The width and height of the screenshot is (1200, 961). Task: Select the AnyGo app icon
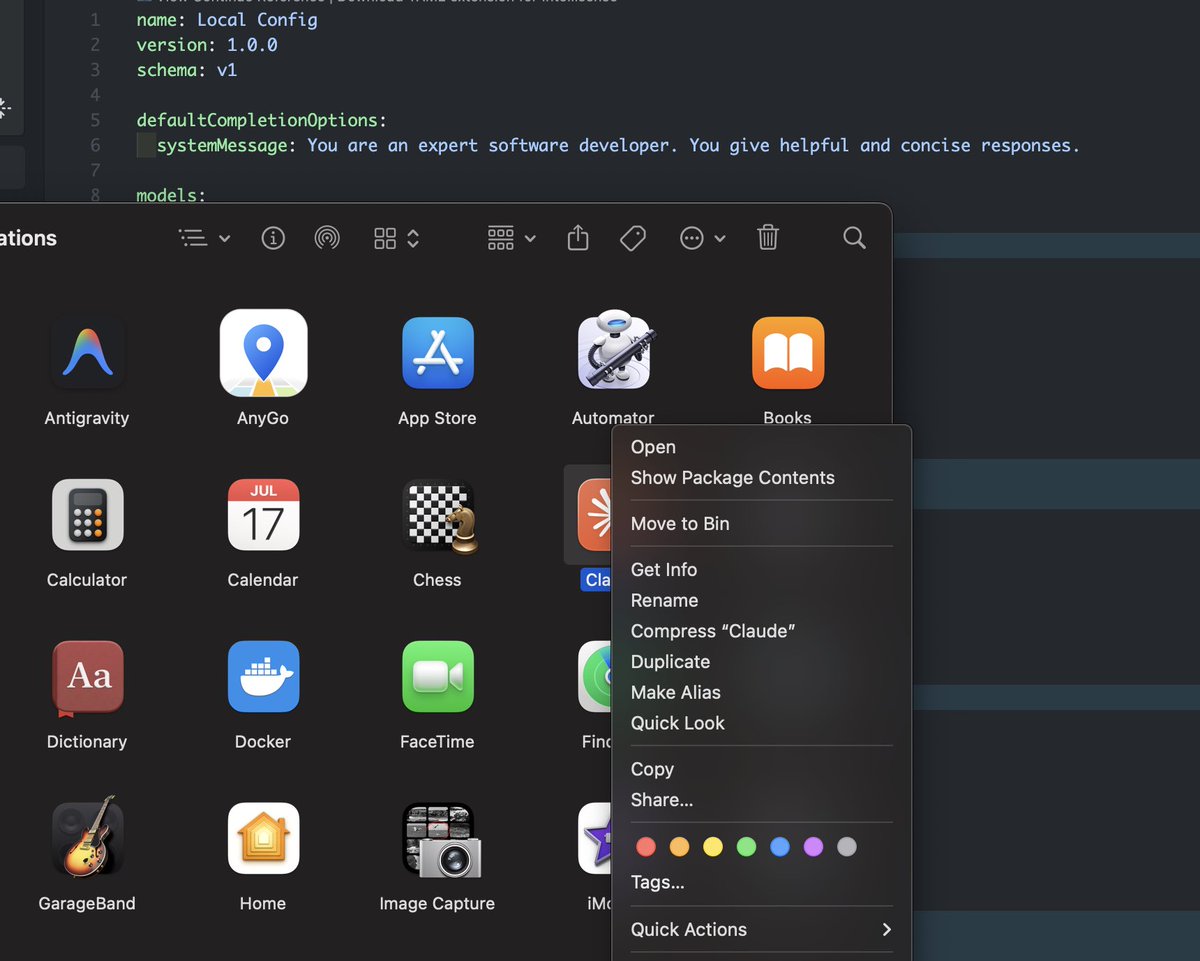click(263, 353)
